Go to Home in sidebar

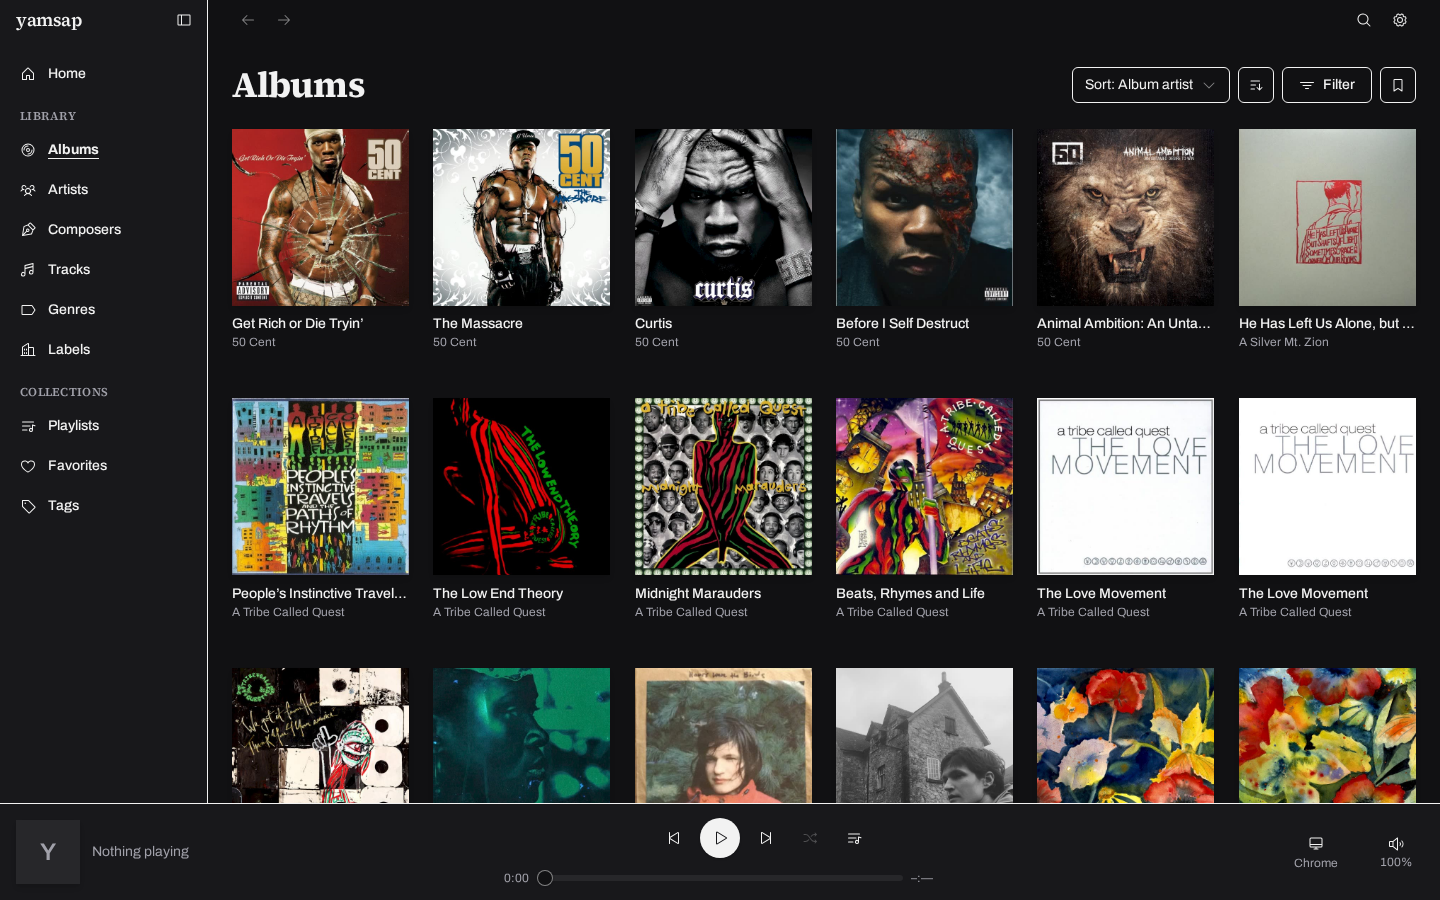point(104,74)
